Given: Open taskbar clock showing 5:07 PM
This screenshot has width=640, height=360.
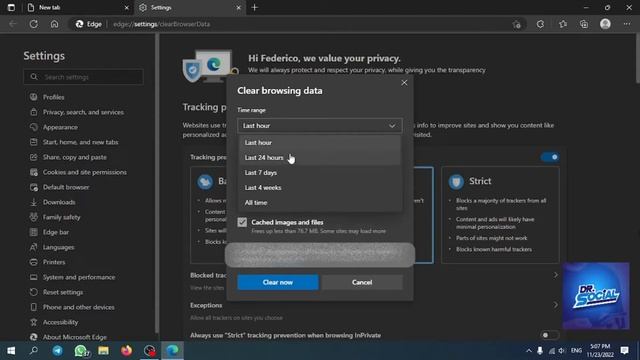Looking at the screenshot, I should click(600, 351).
